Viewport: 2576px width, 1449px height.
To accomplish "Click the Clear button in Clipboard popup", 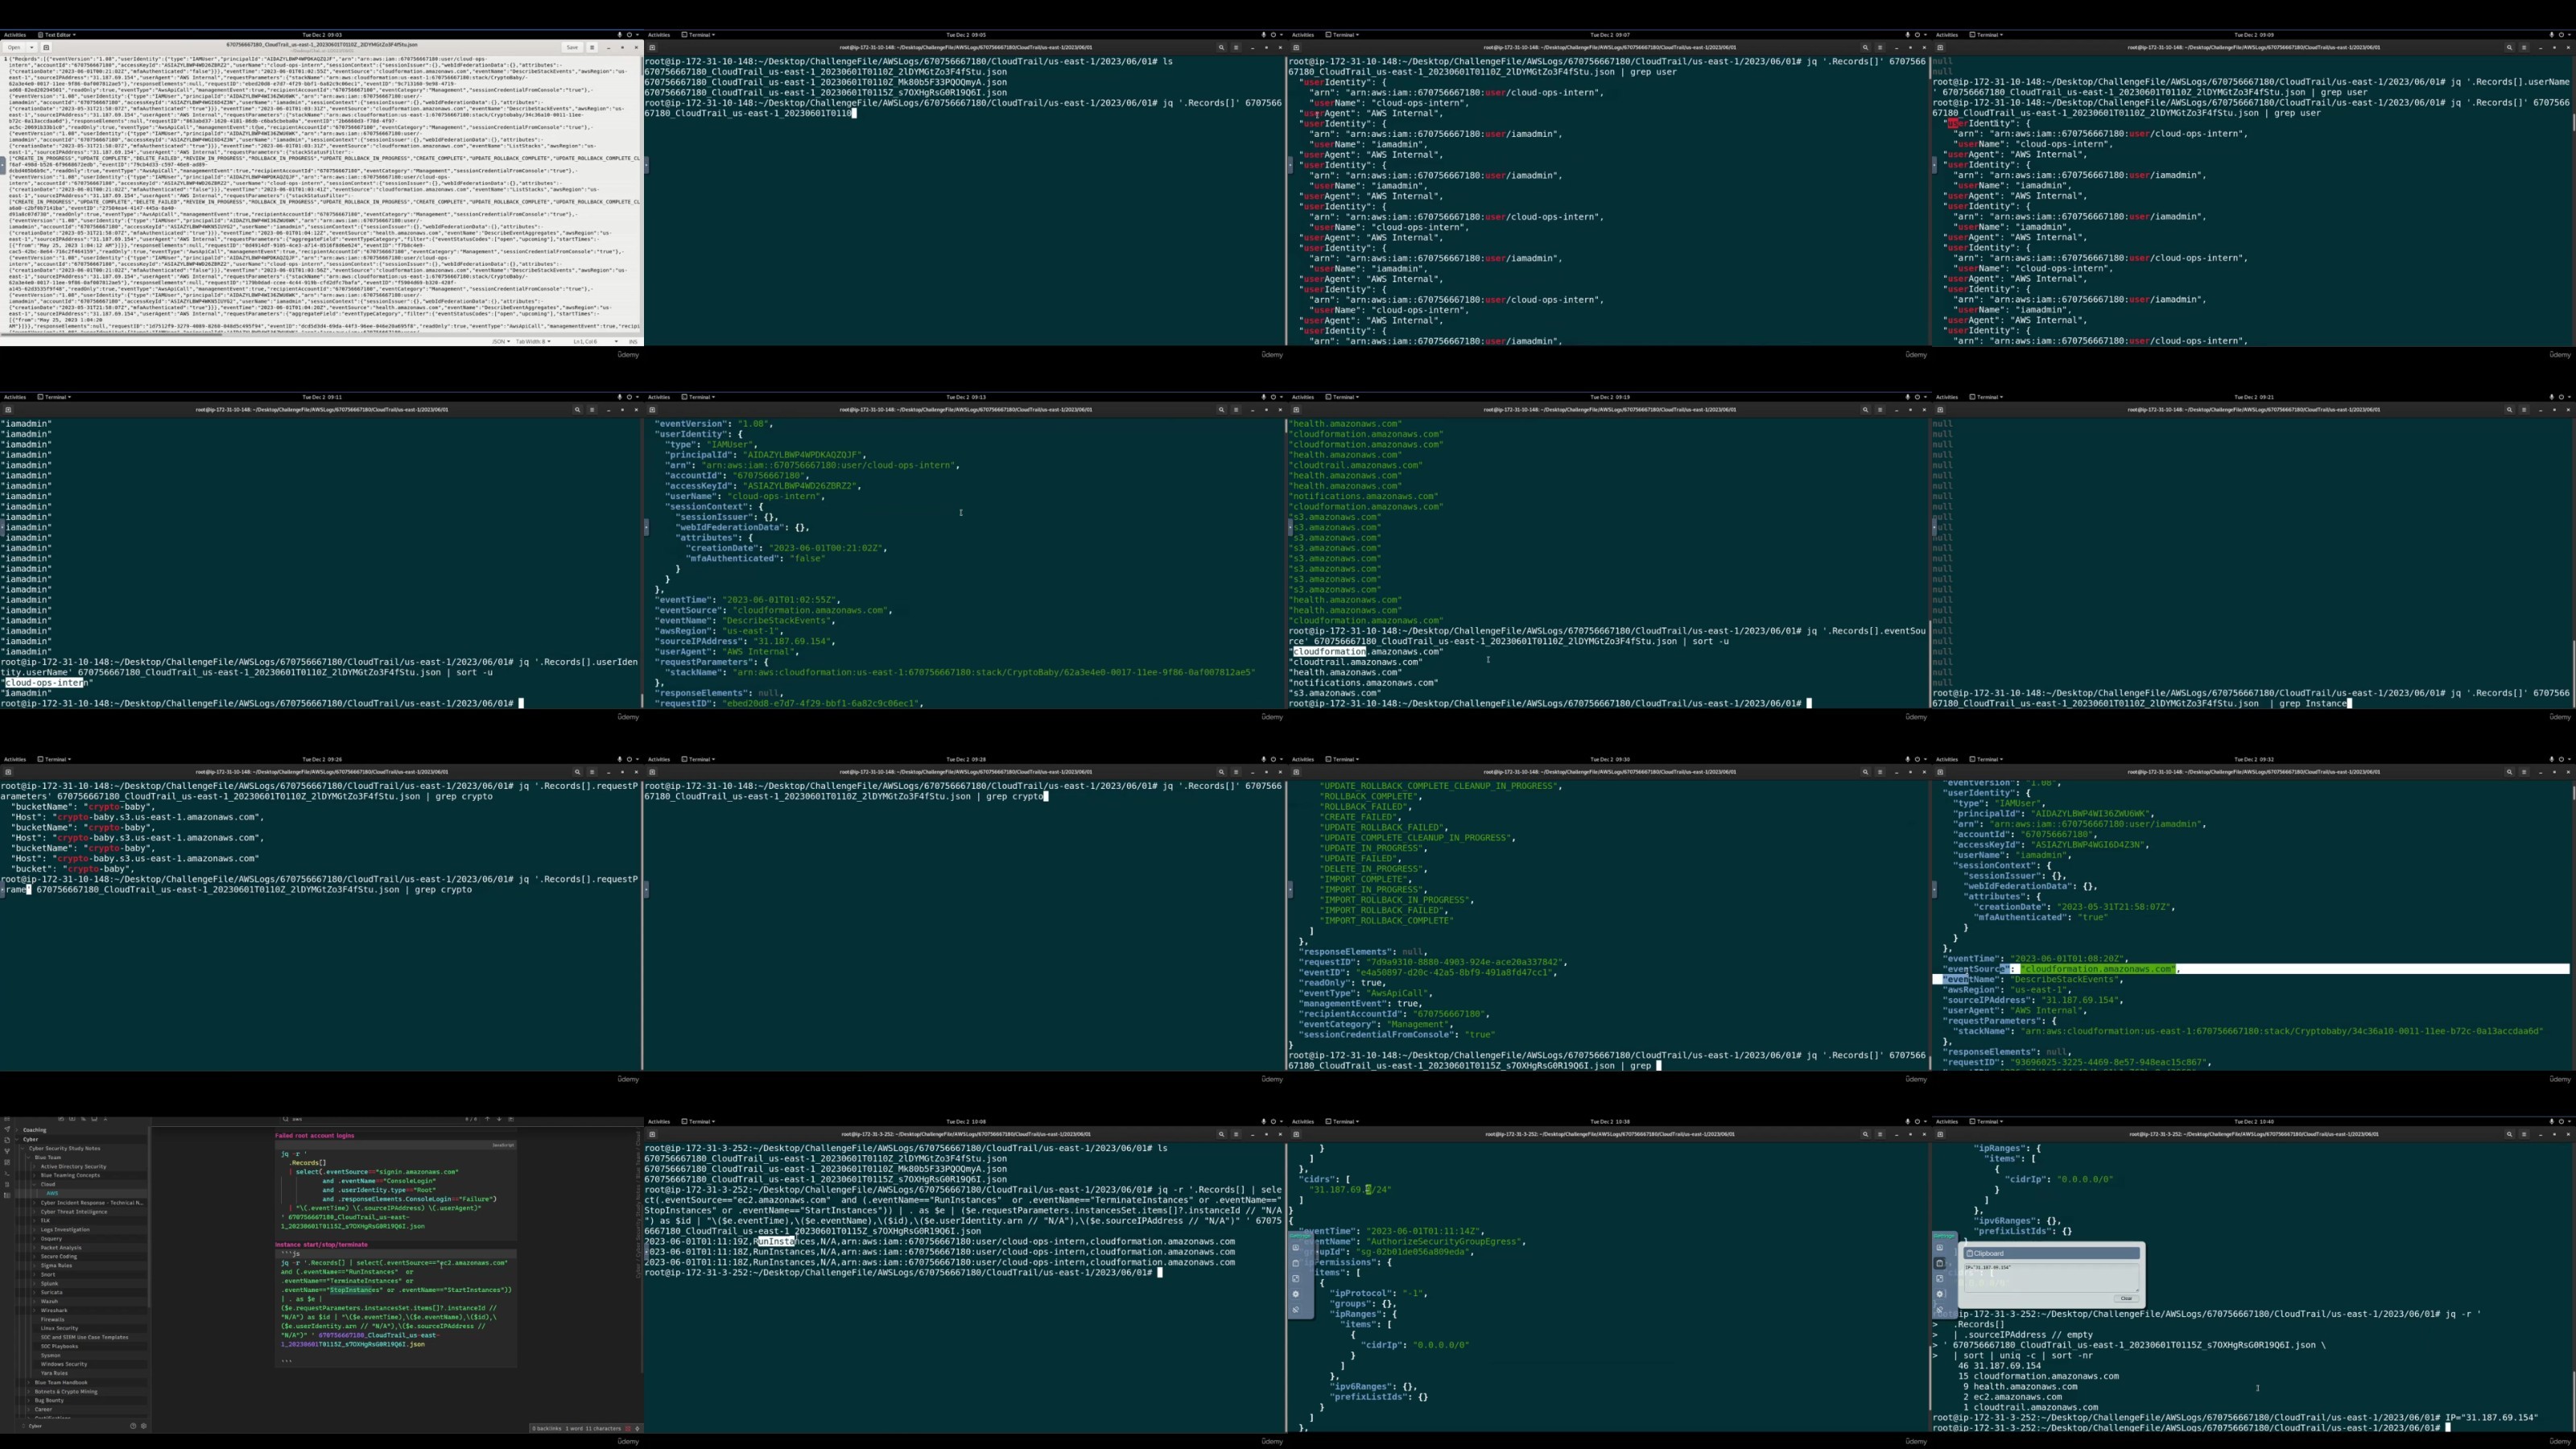I will pos(2126,1299).
